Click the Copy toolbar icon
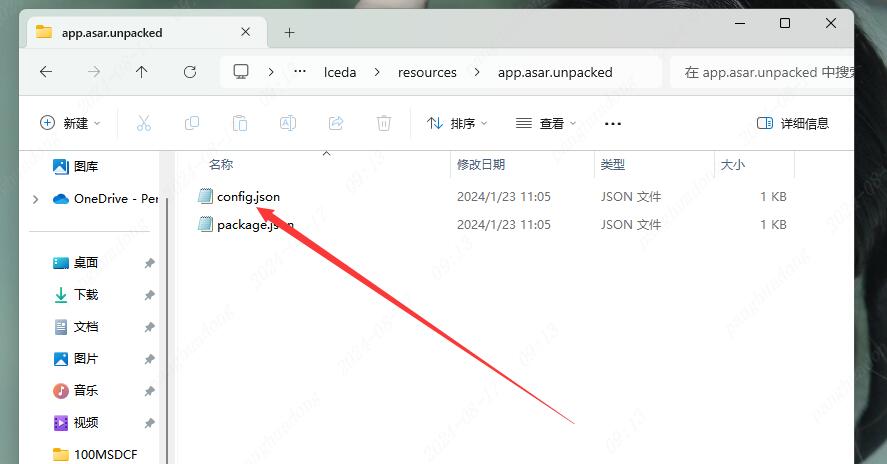Screen dimensions: 887x464 coord(192,123)
